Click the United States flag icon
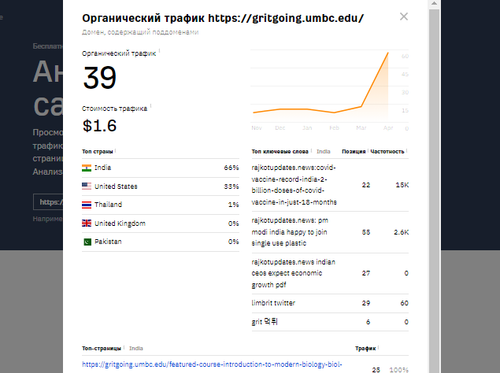The width and height of the screenshot is (500, 373). (x=86, y=186)
